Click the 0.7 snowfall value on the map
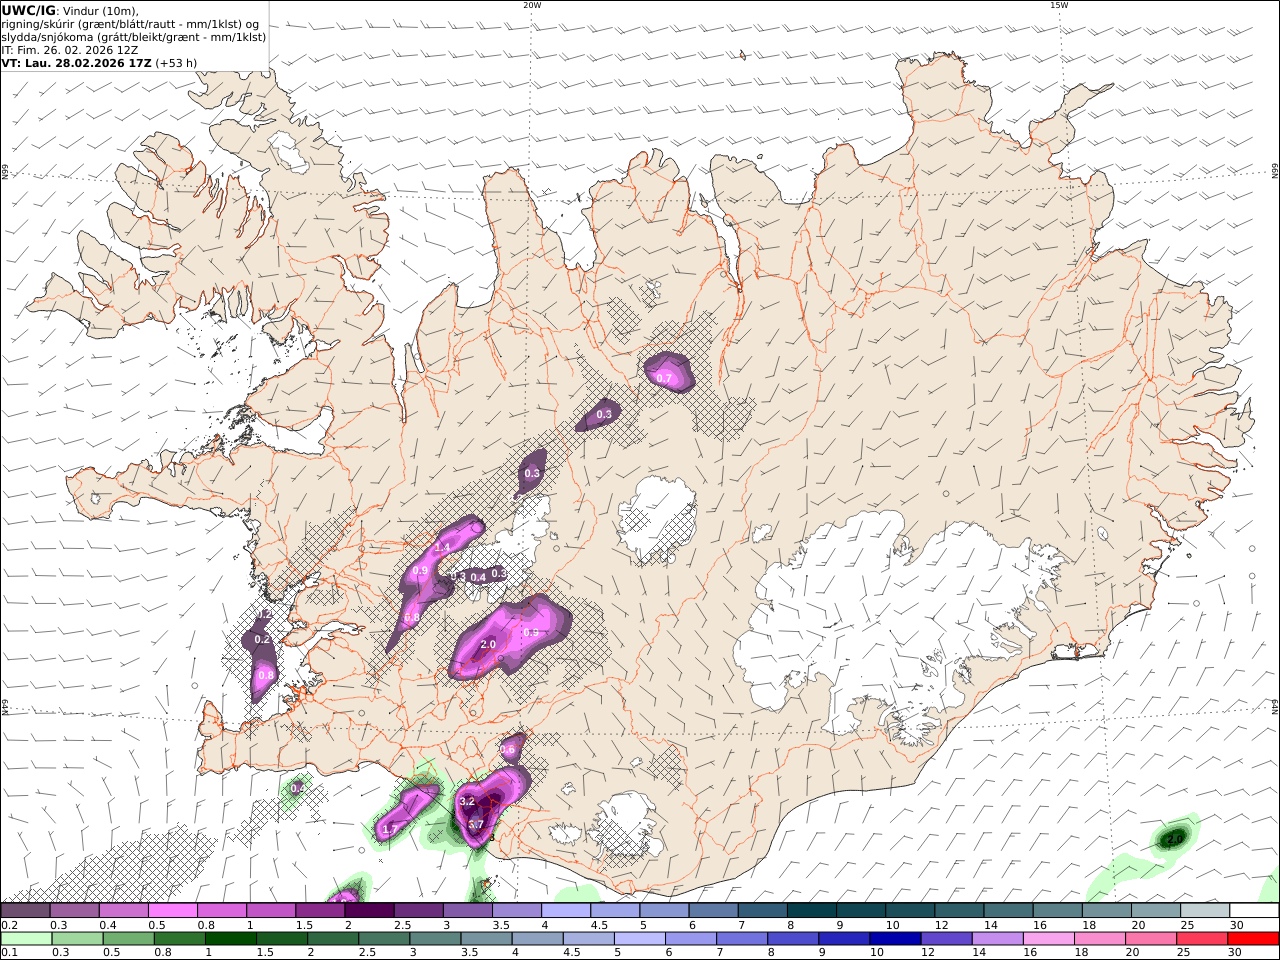 664,378
